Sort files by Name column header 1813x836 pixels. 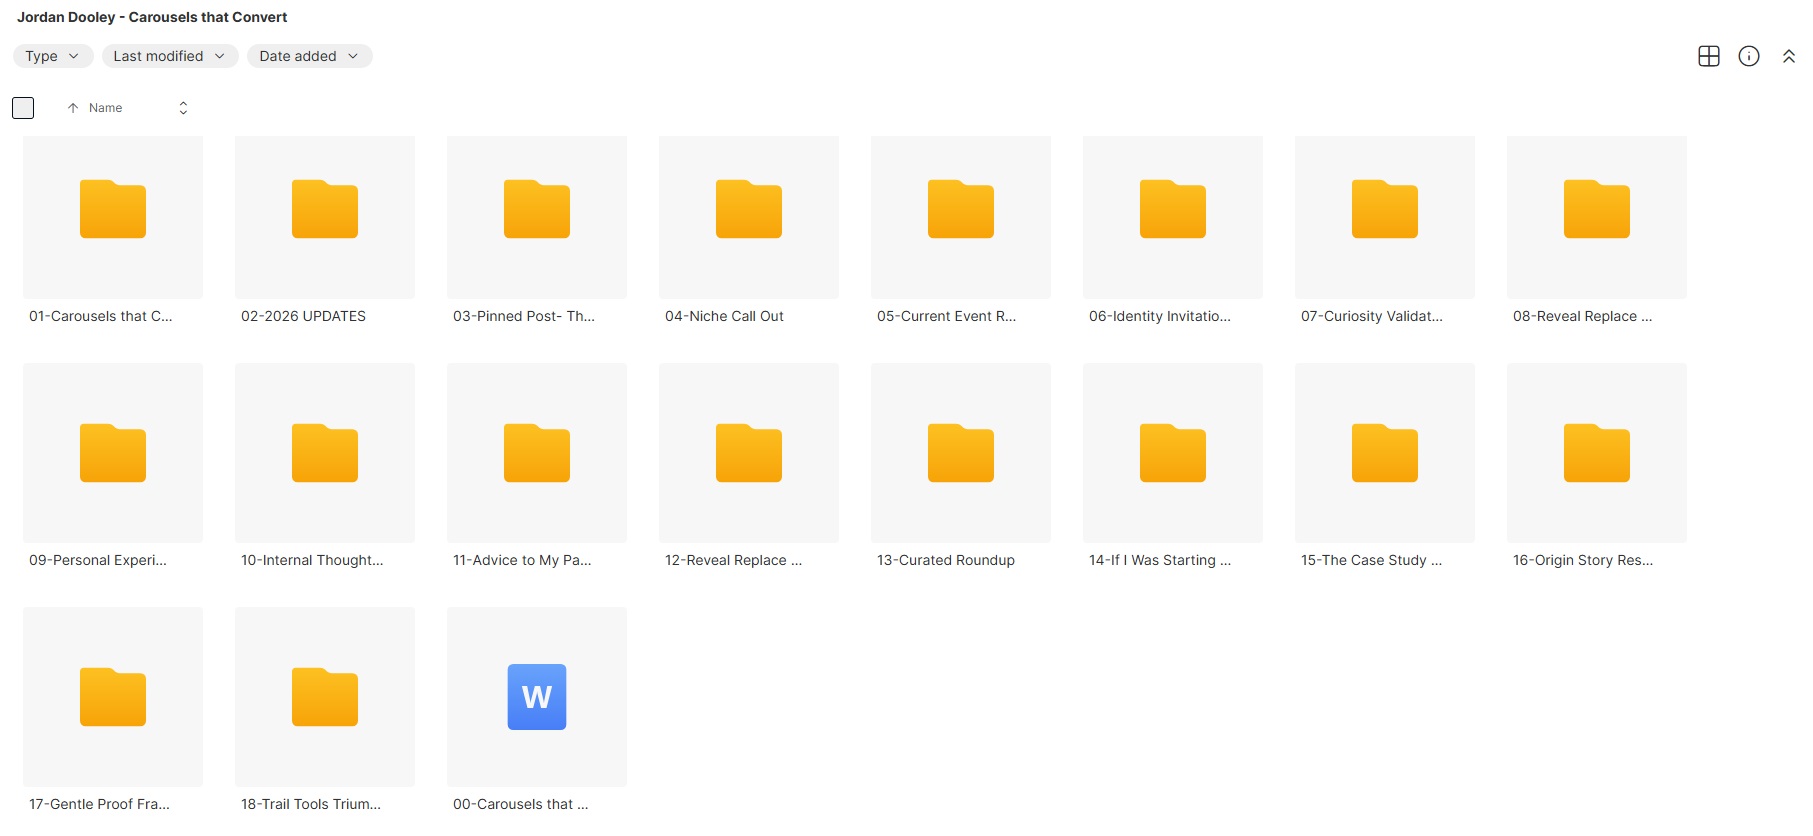[105, 108]
